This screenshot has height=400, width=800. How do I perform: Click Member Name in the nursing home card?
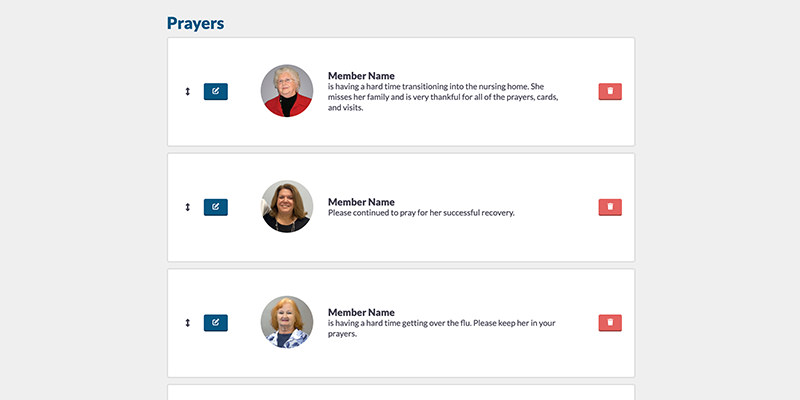click(x=361, y=76)
